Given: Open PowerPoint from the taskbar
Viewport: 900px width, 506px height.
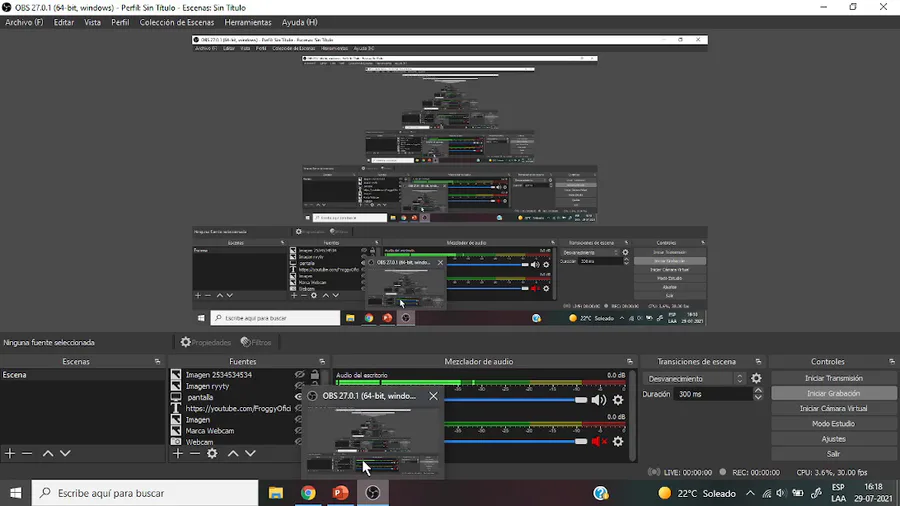Looking at the screenshot, I should [x=340, y=493].
